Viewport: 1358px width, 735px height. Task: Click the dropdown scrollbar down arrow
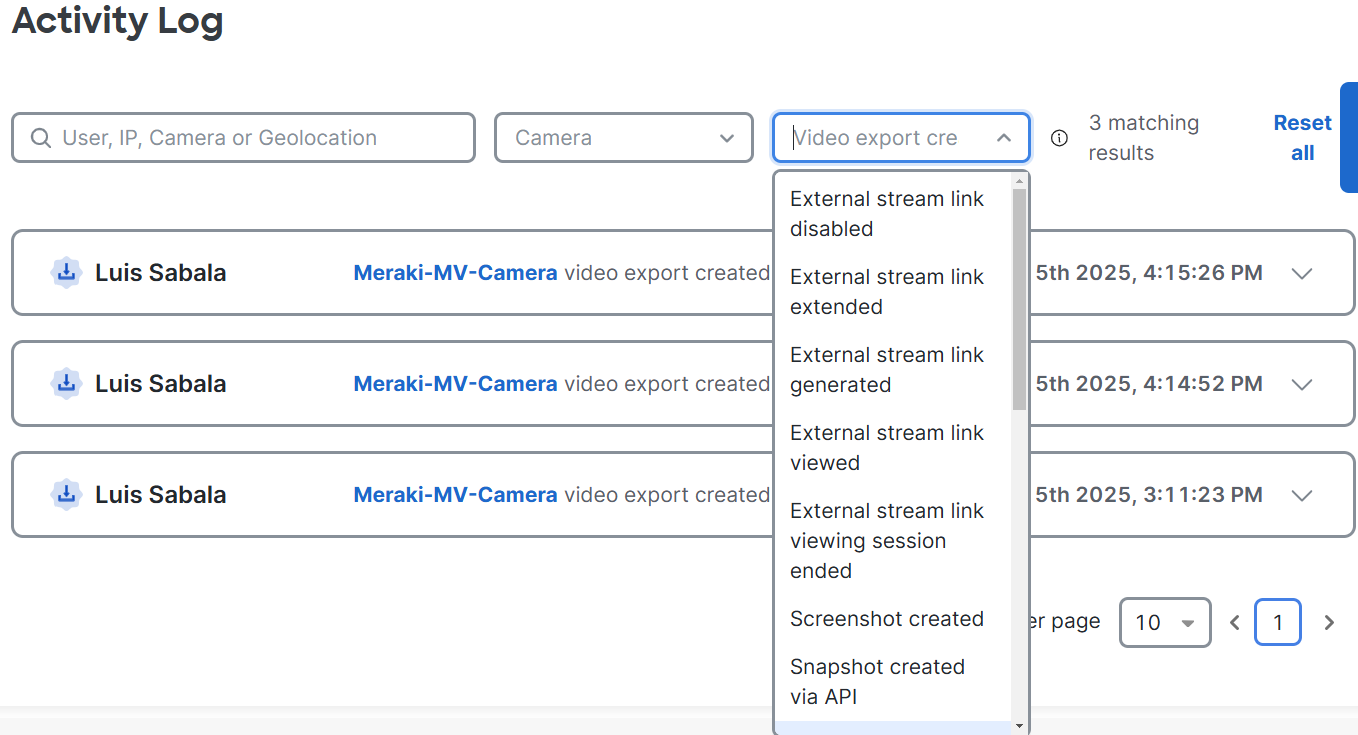click(x=1019, y=726)
